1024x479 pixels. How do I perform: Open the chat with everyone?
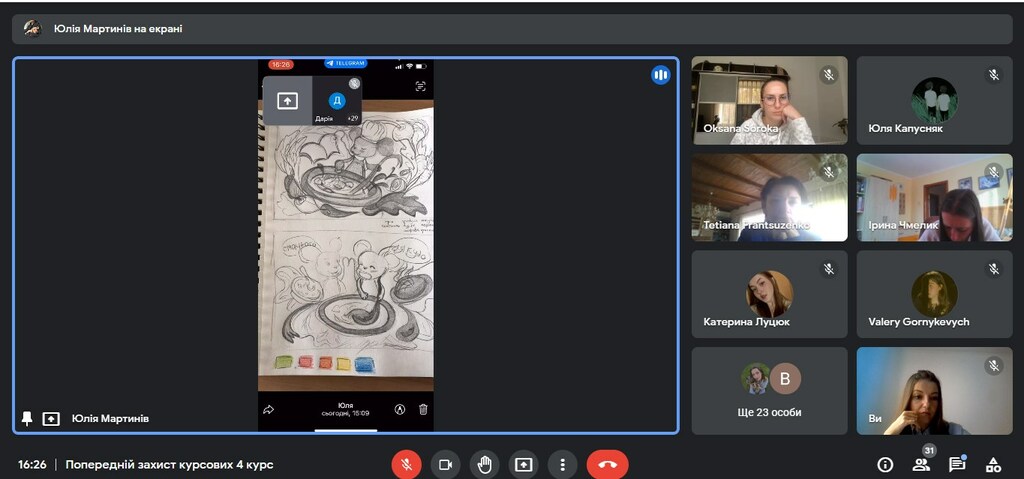click(x=957, y=464)
